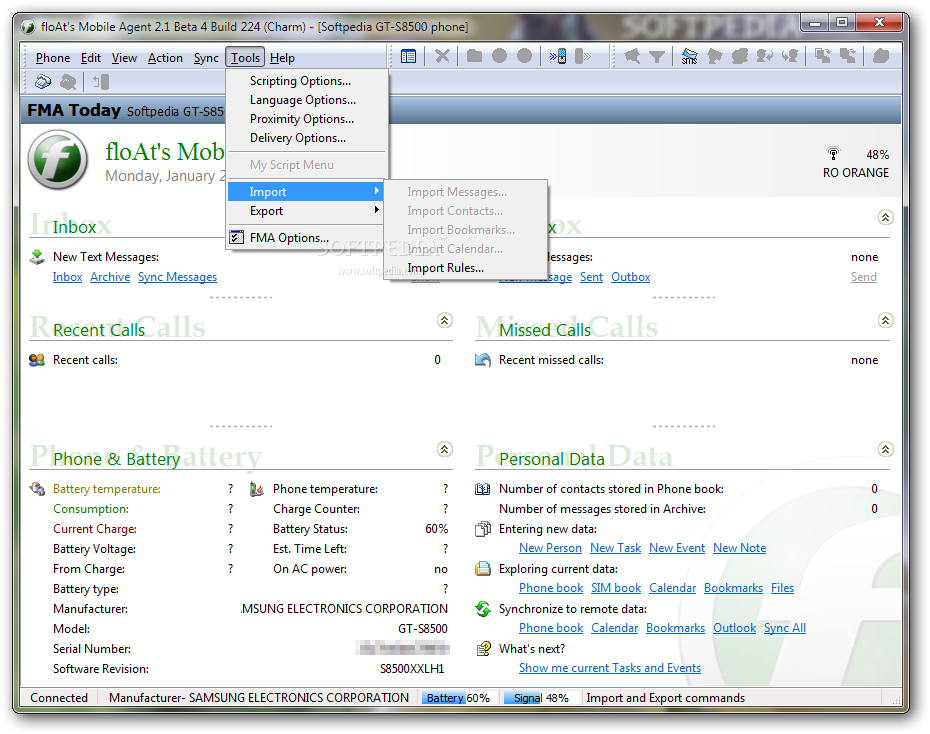Click the FMA Options checkbox icon in menu

click(x=236, y=237)
